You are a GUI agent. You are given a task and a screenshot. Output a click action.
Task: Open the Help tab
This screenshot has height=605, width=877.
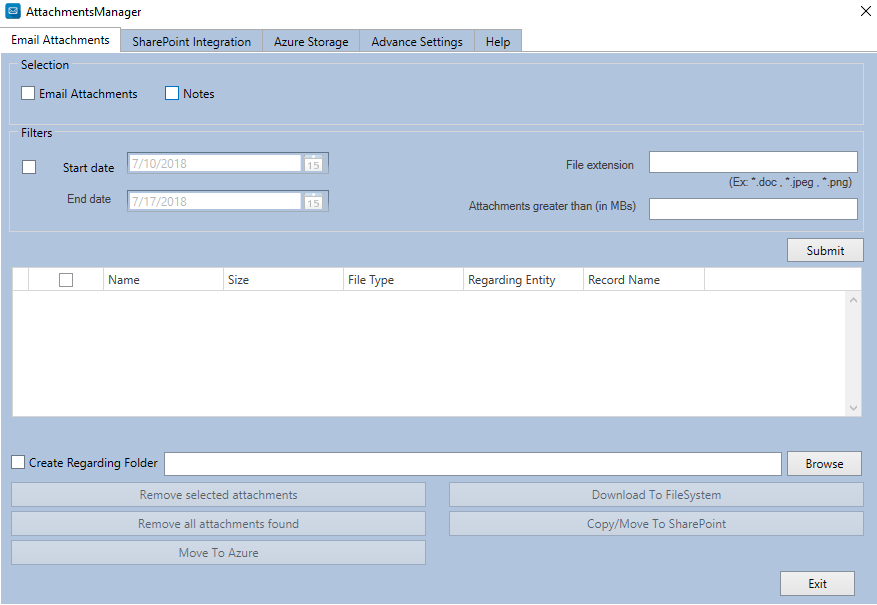tap(498, 42)
